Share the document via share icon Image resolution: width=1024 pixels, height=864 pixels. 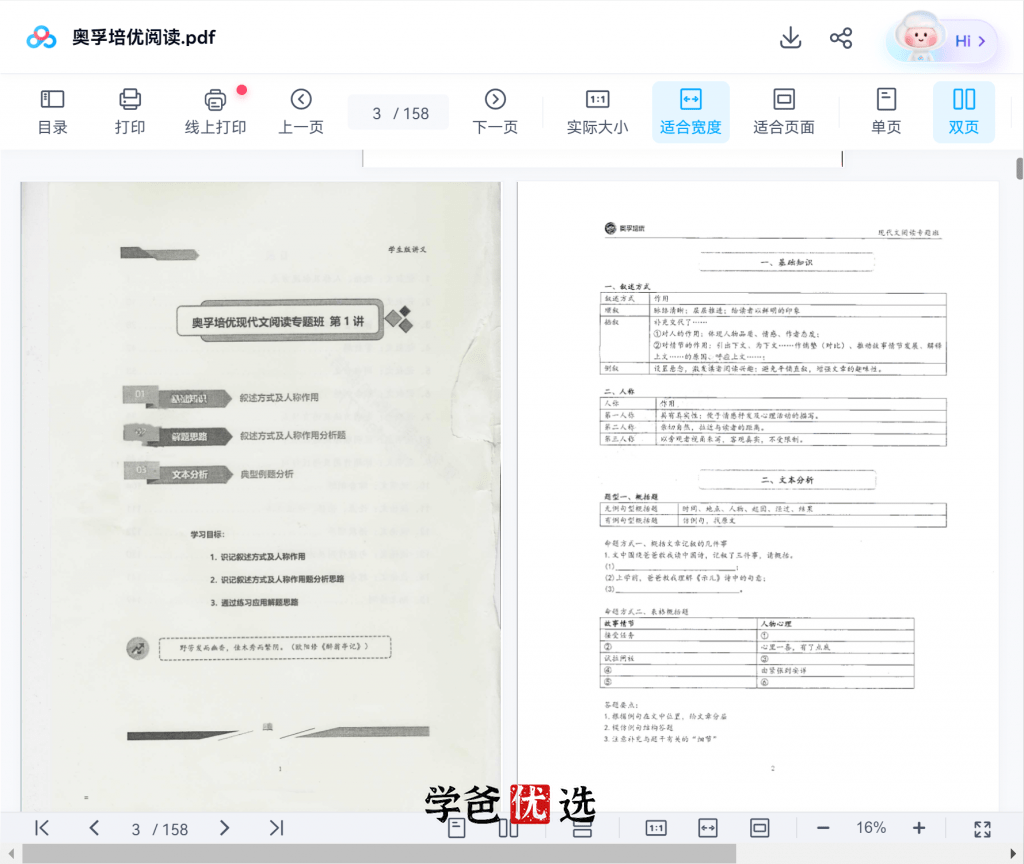[841, 38]
